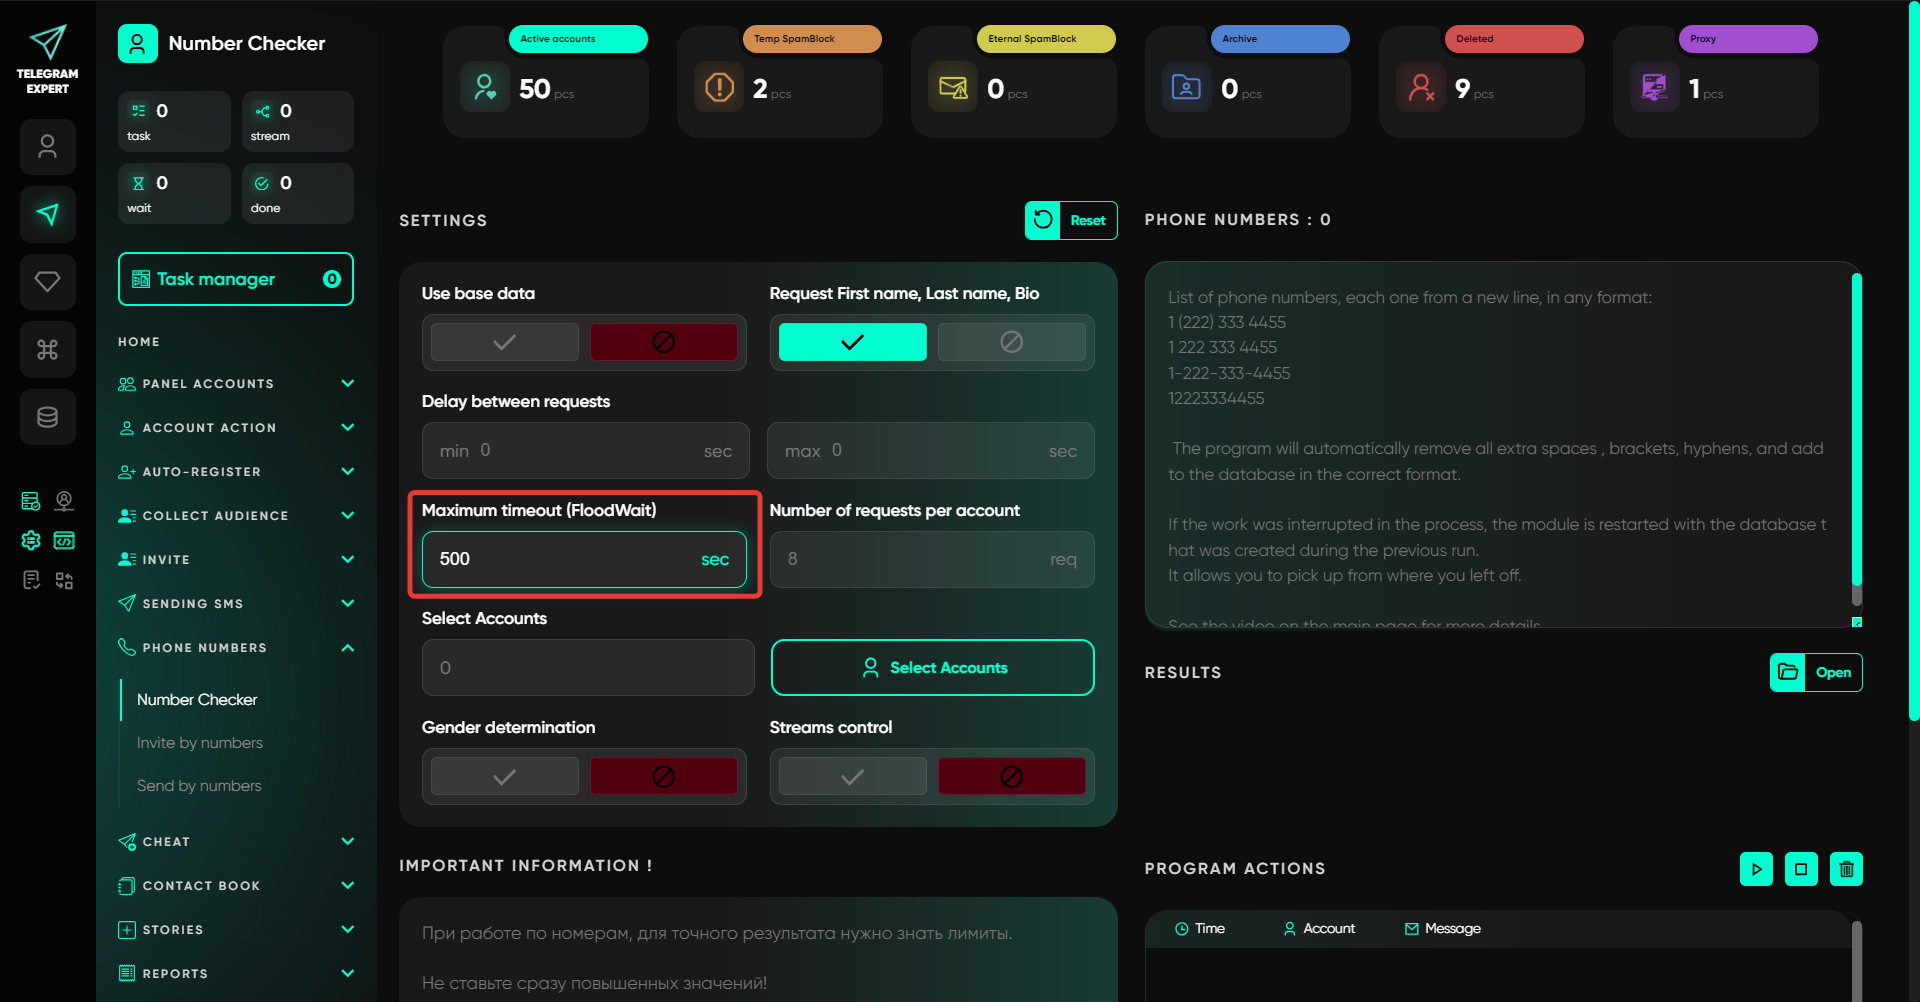This screenshot has width=1920, height=1002.
Task: Open Send by numbers menu item
Action: click(199, 786)
